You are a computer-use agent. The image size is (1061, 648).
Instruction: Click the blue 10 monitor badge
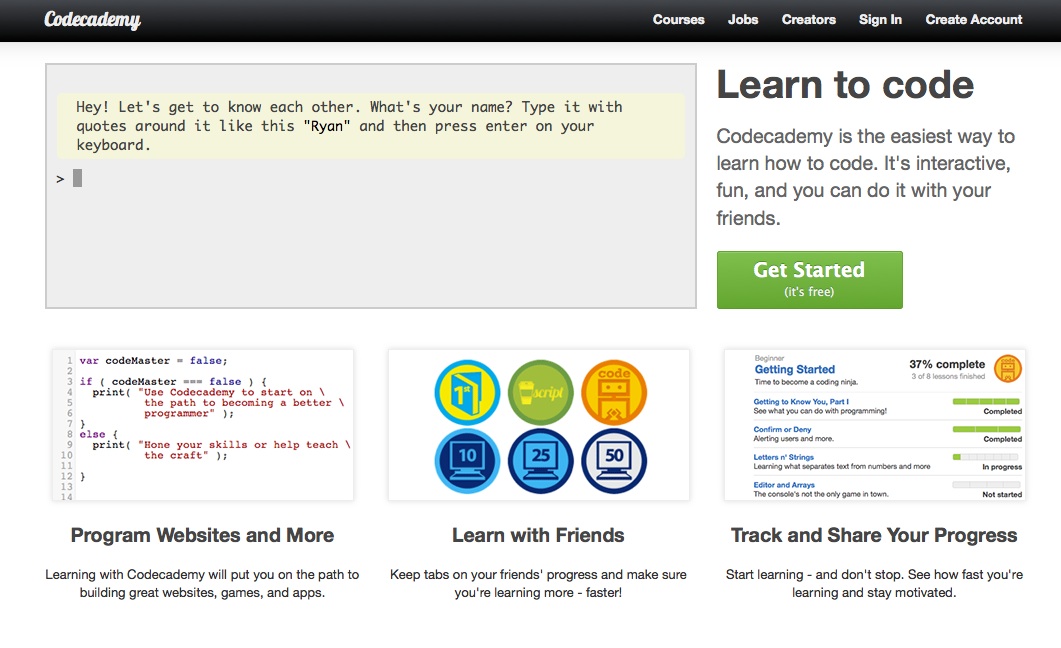467,461
